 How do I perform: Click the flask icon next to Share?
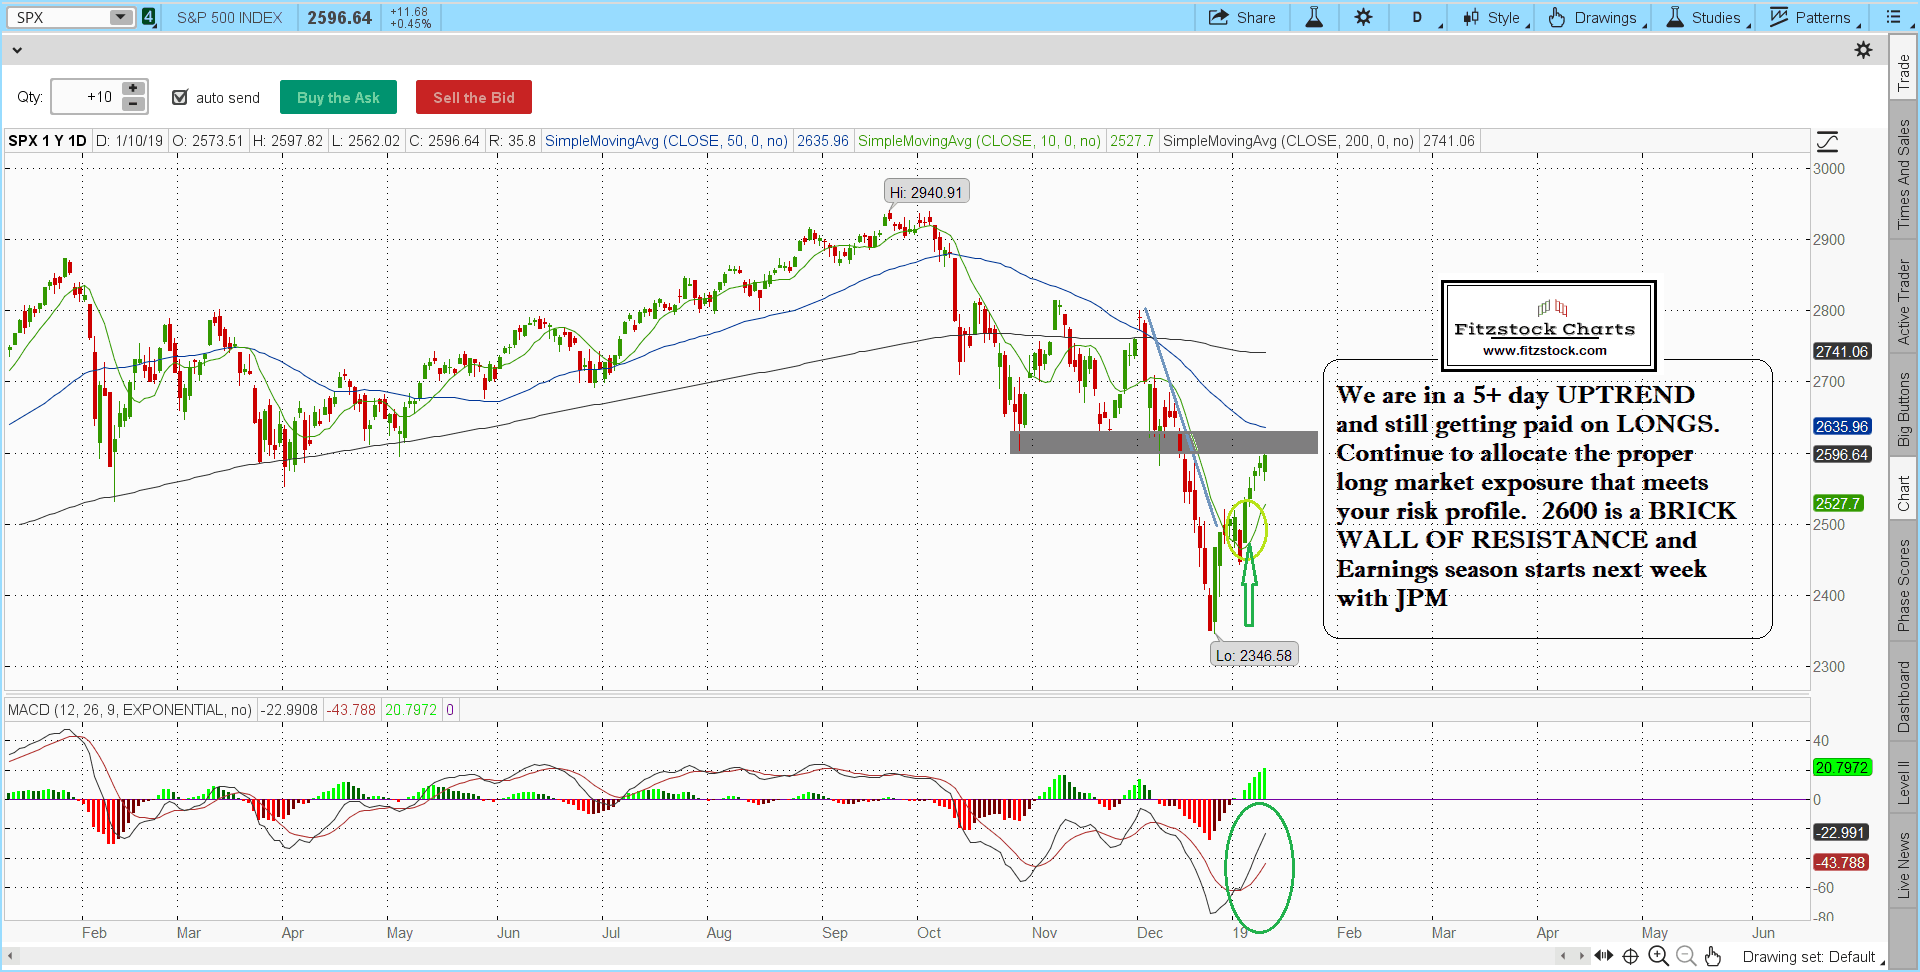(x=1314, y=17)
